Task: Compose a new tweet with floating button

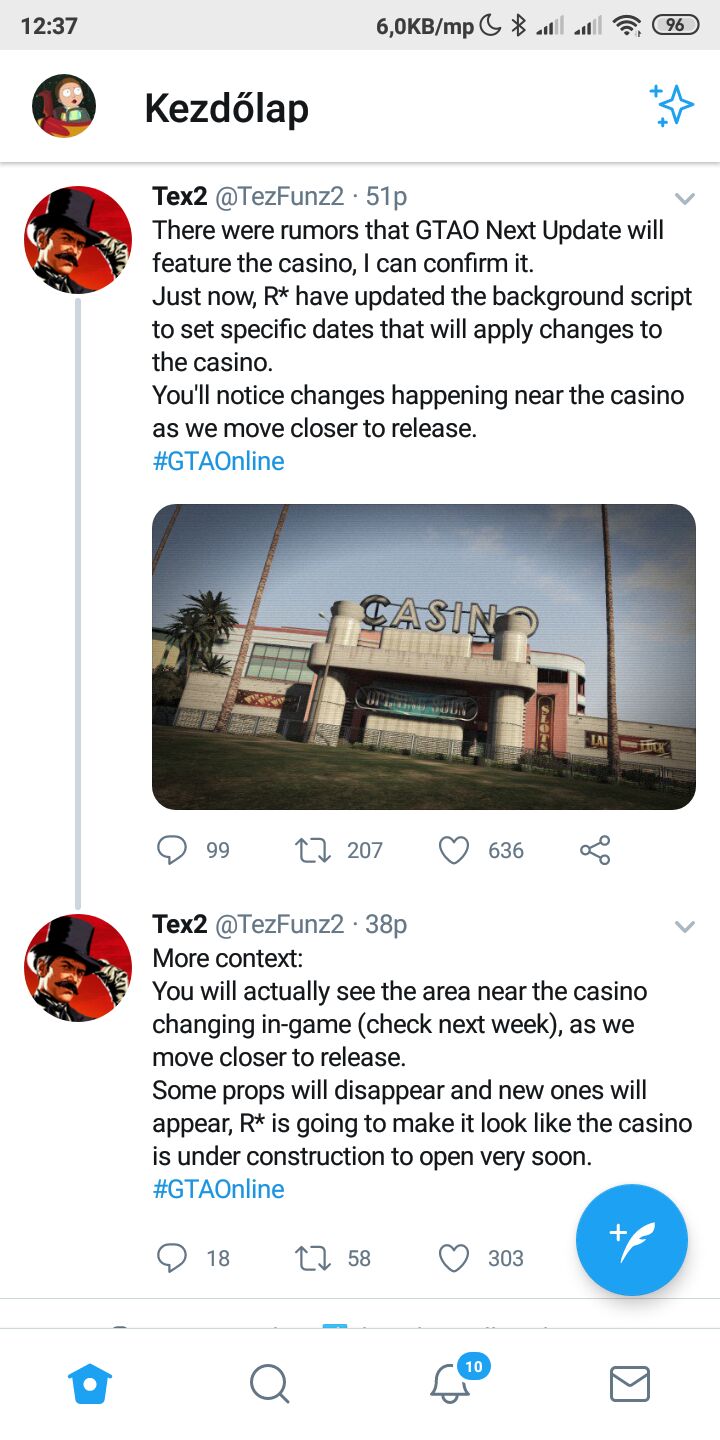Action: click(x=631, y=1240)
